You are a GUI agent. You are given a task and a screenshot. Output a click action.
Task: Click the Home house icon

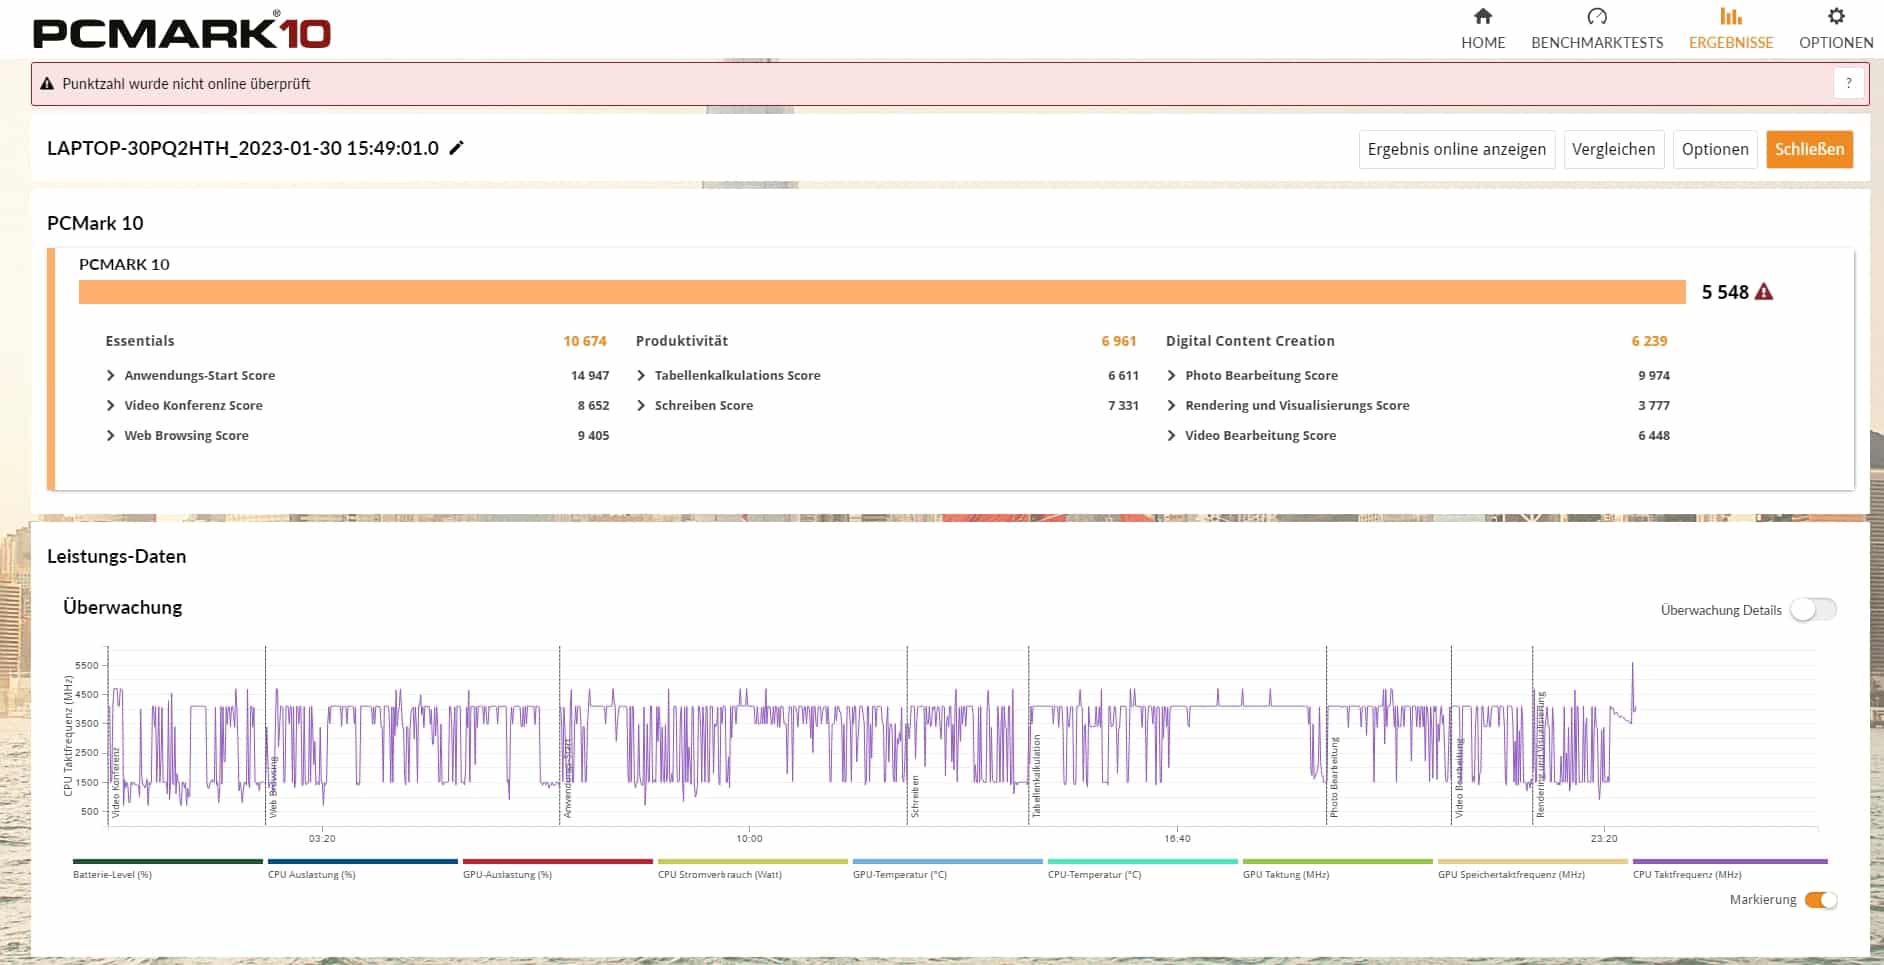1482,17
